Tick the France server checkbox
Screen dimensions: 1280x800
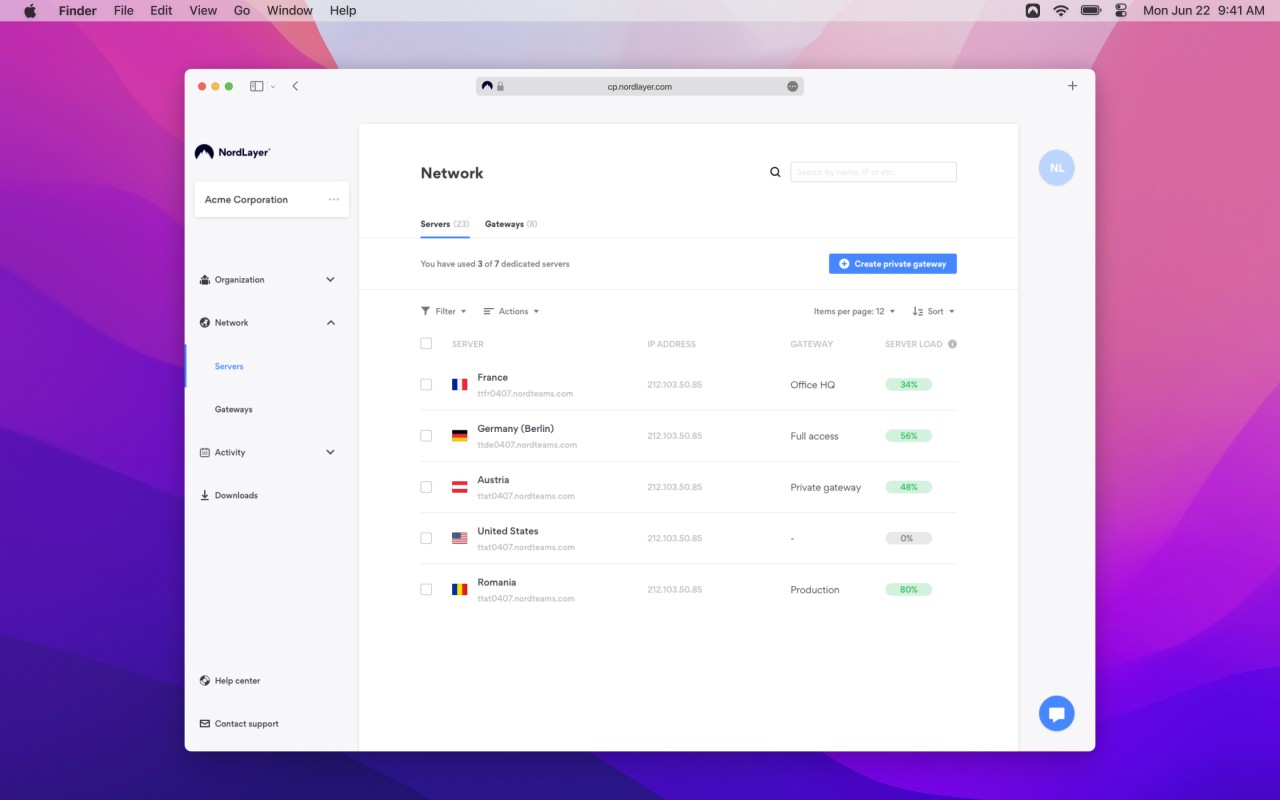coord(426,385)
